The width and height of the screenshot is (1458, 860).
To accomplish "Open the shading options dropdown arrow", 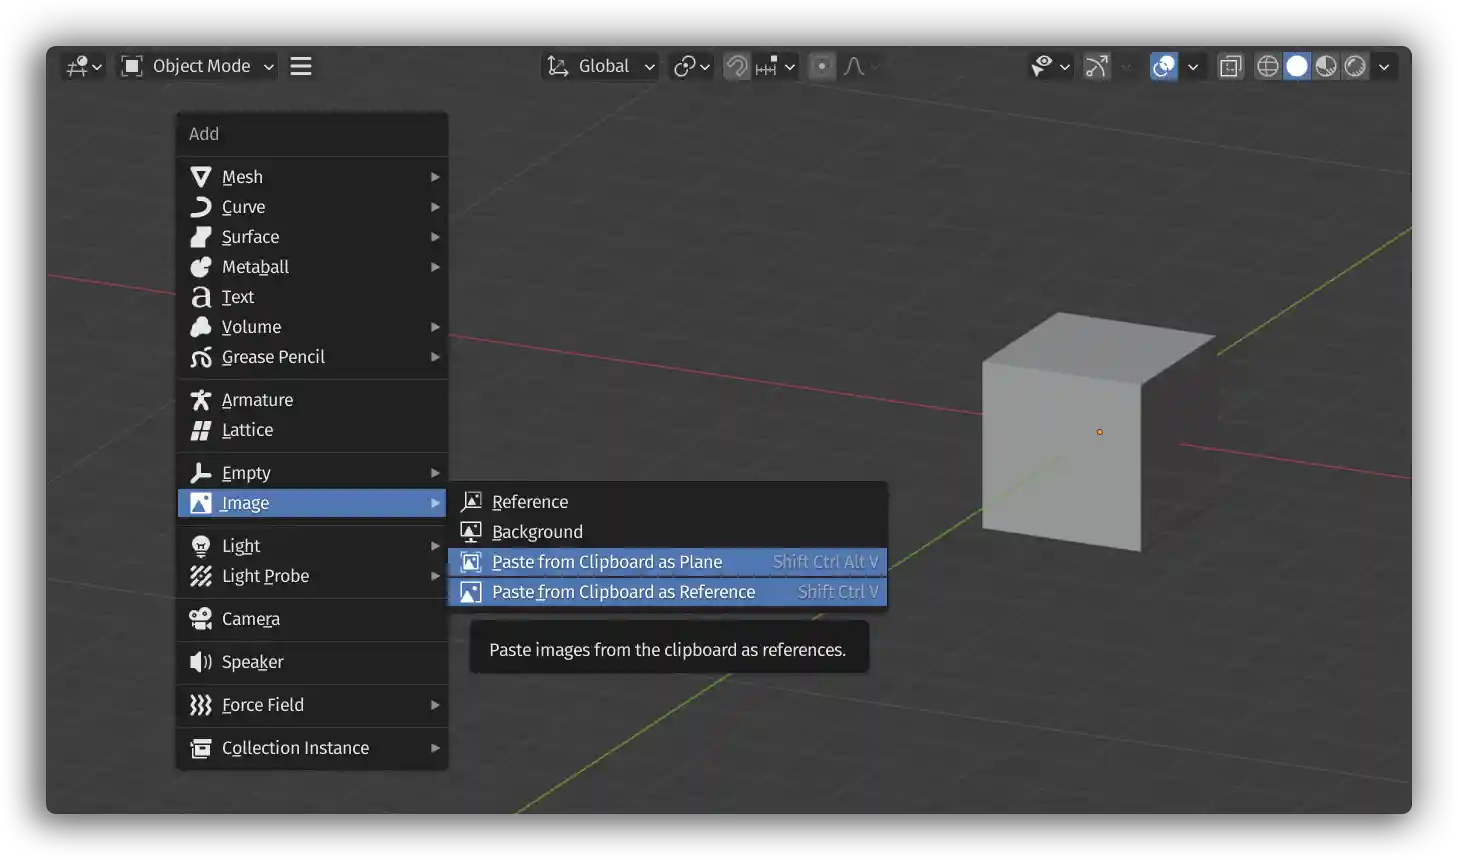I will (x=1384, y=66).
